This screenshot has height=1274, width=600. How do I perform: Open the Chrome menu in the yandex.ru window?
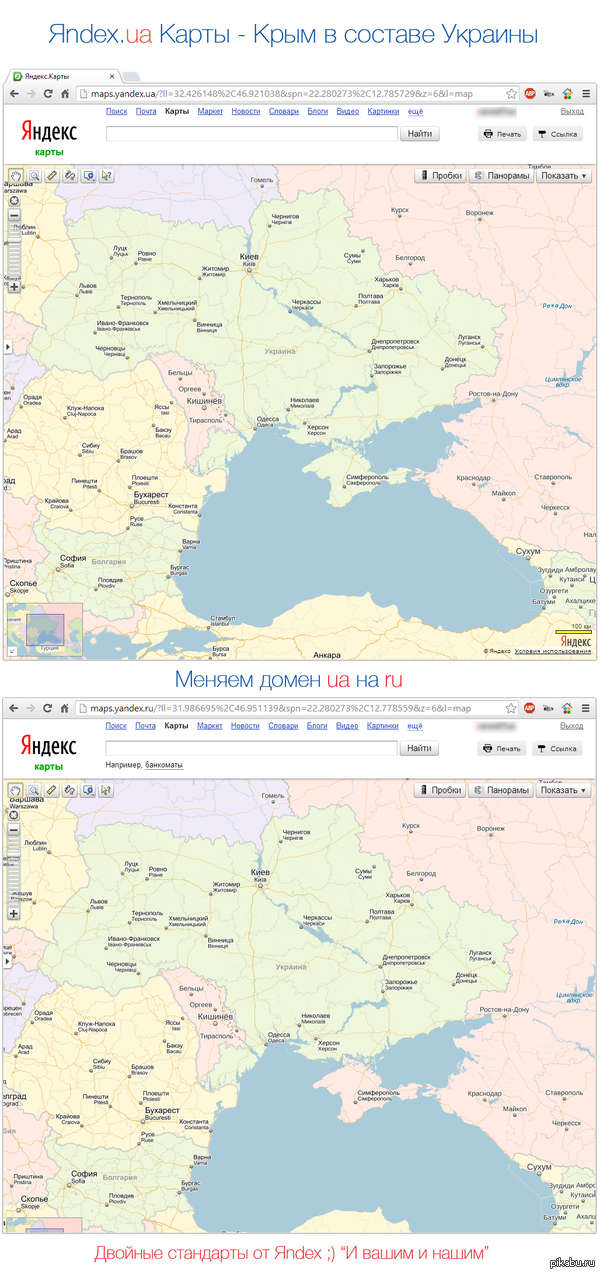point(586,708)
